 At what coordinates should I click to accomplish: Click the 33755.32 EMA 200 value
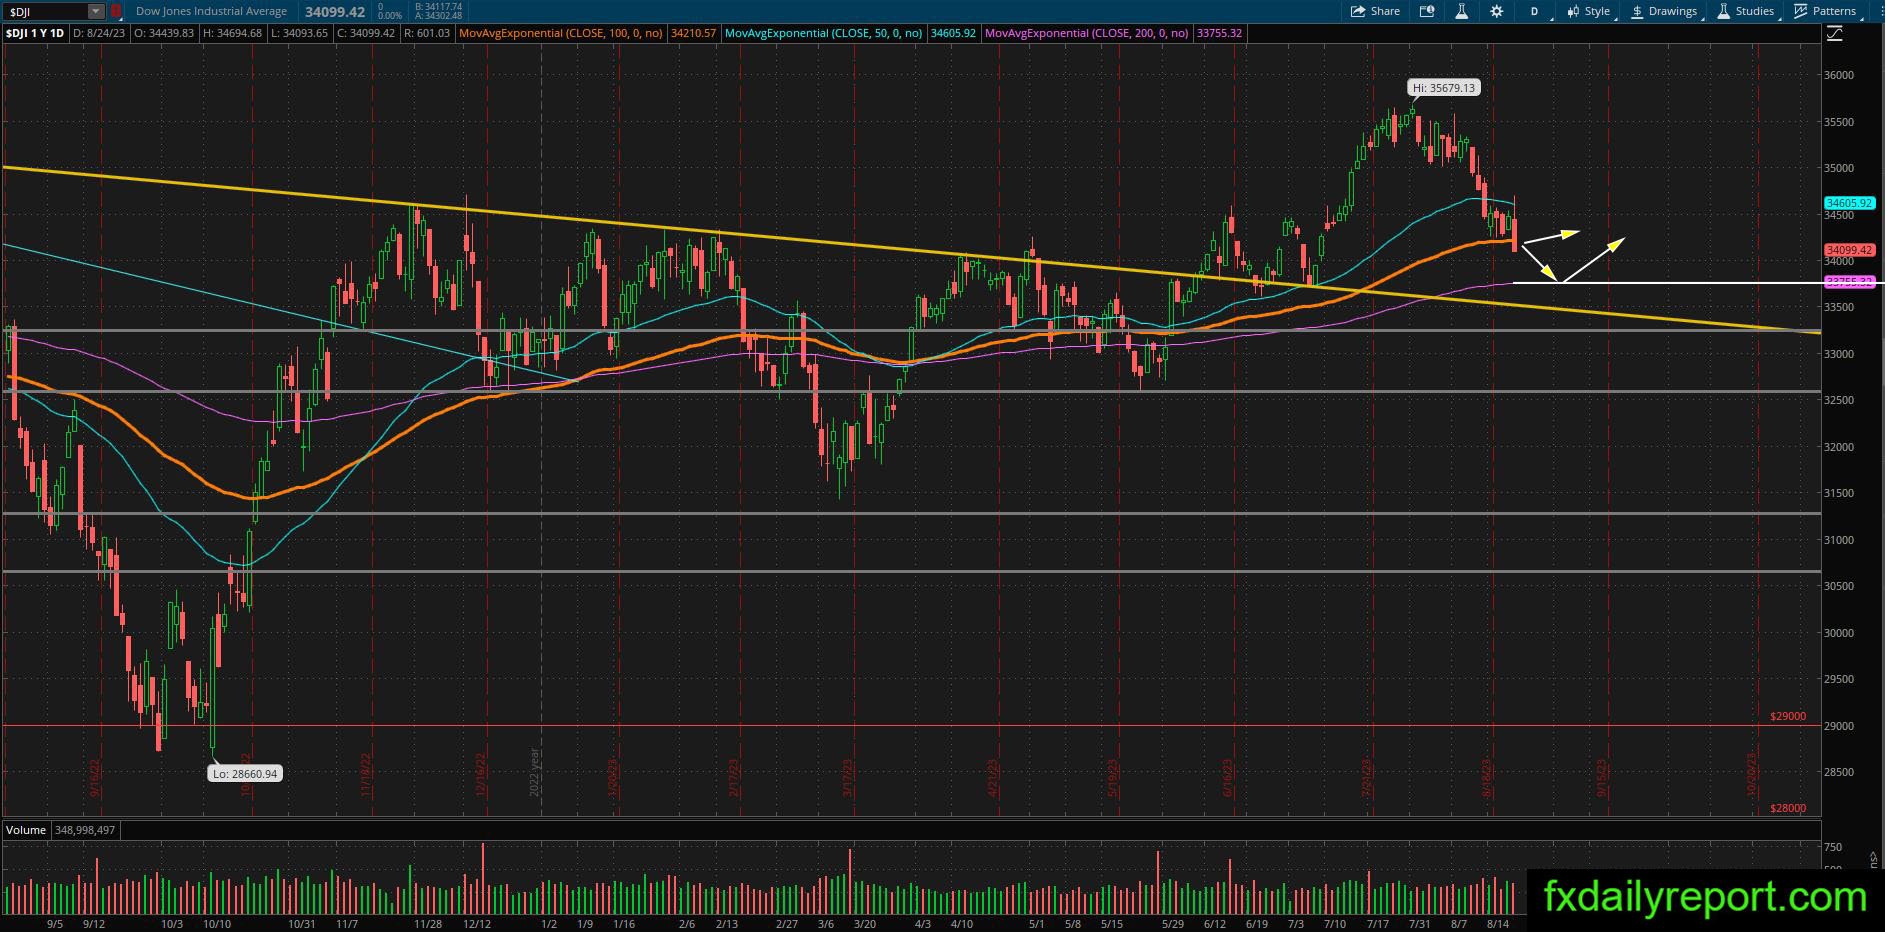click(x=1219, y=33)
